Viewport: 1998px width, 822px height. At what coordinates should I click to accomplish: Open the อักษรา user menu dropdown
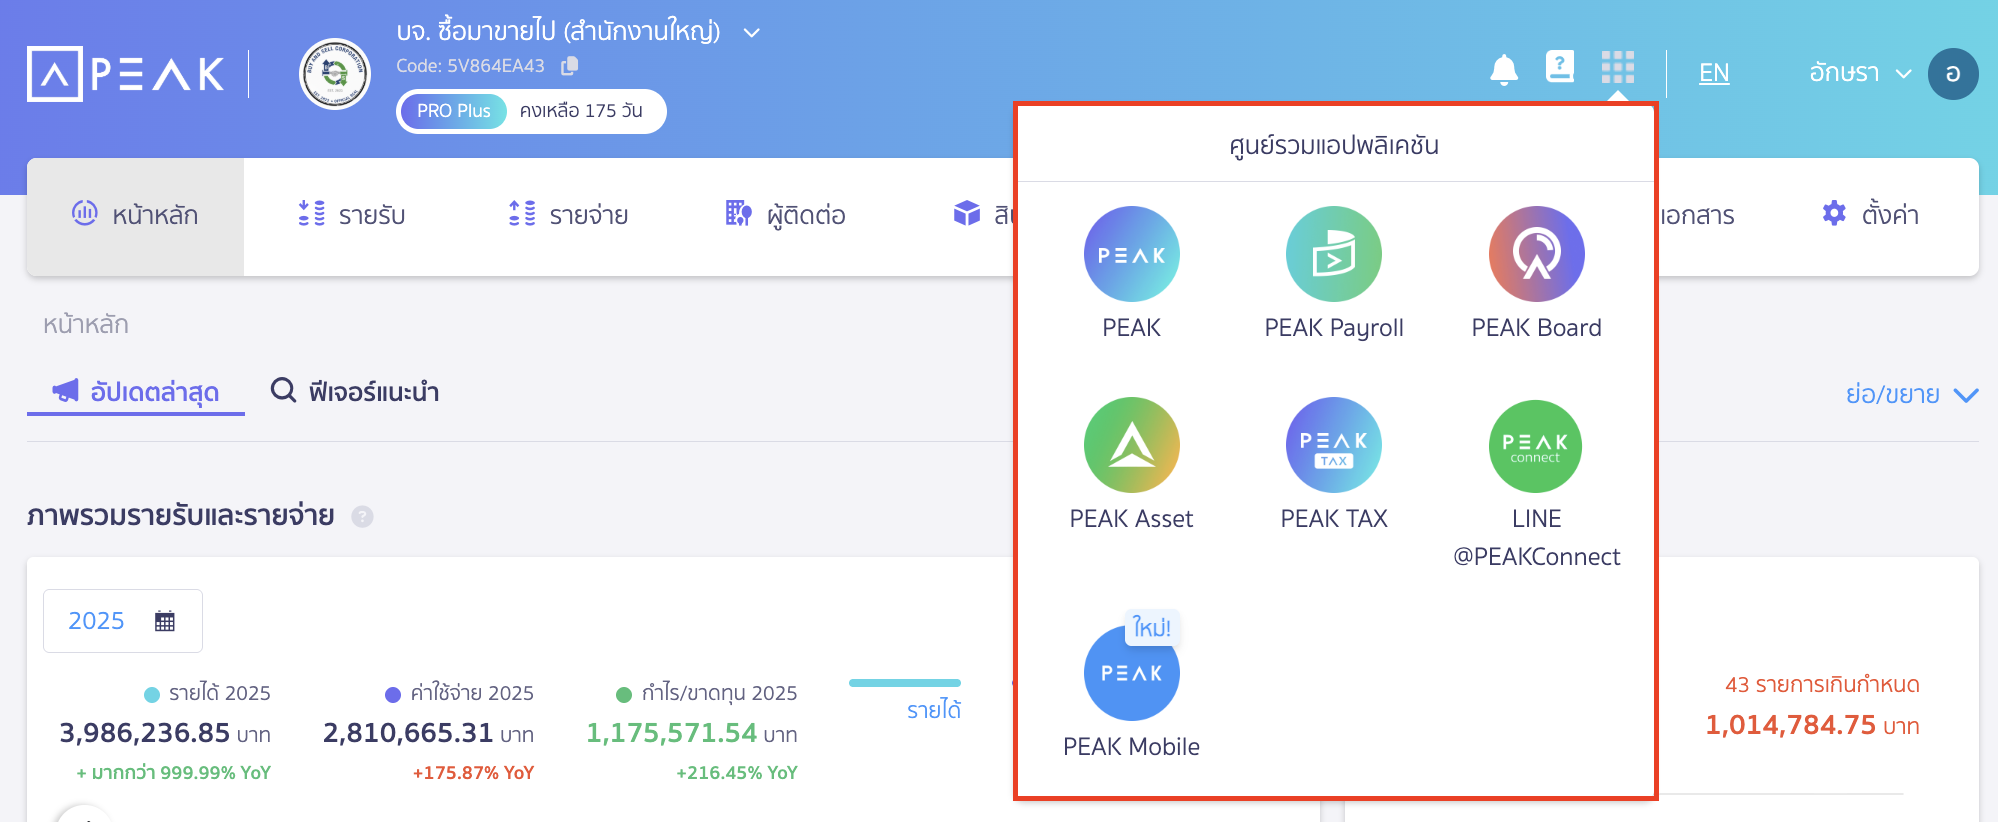click(x=1860, y=73)
